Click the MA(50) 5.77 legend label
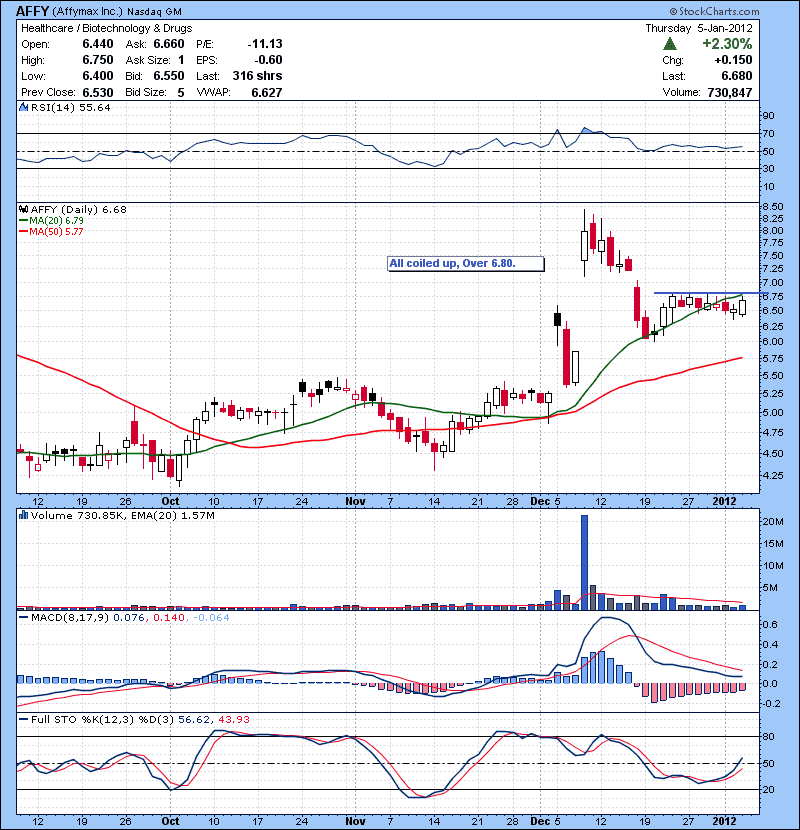800x830 pixels. (56, 231)
